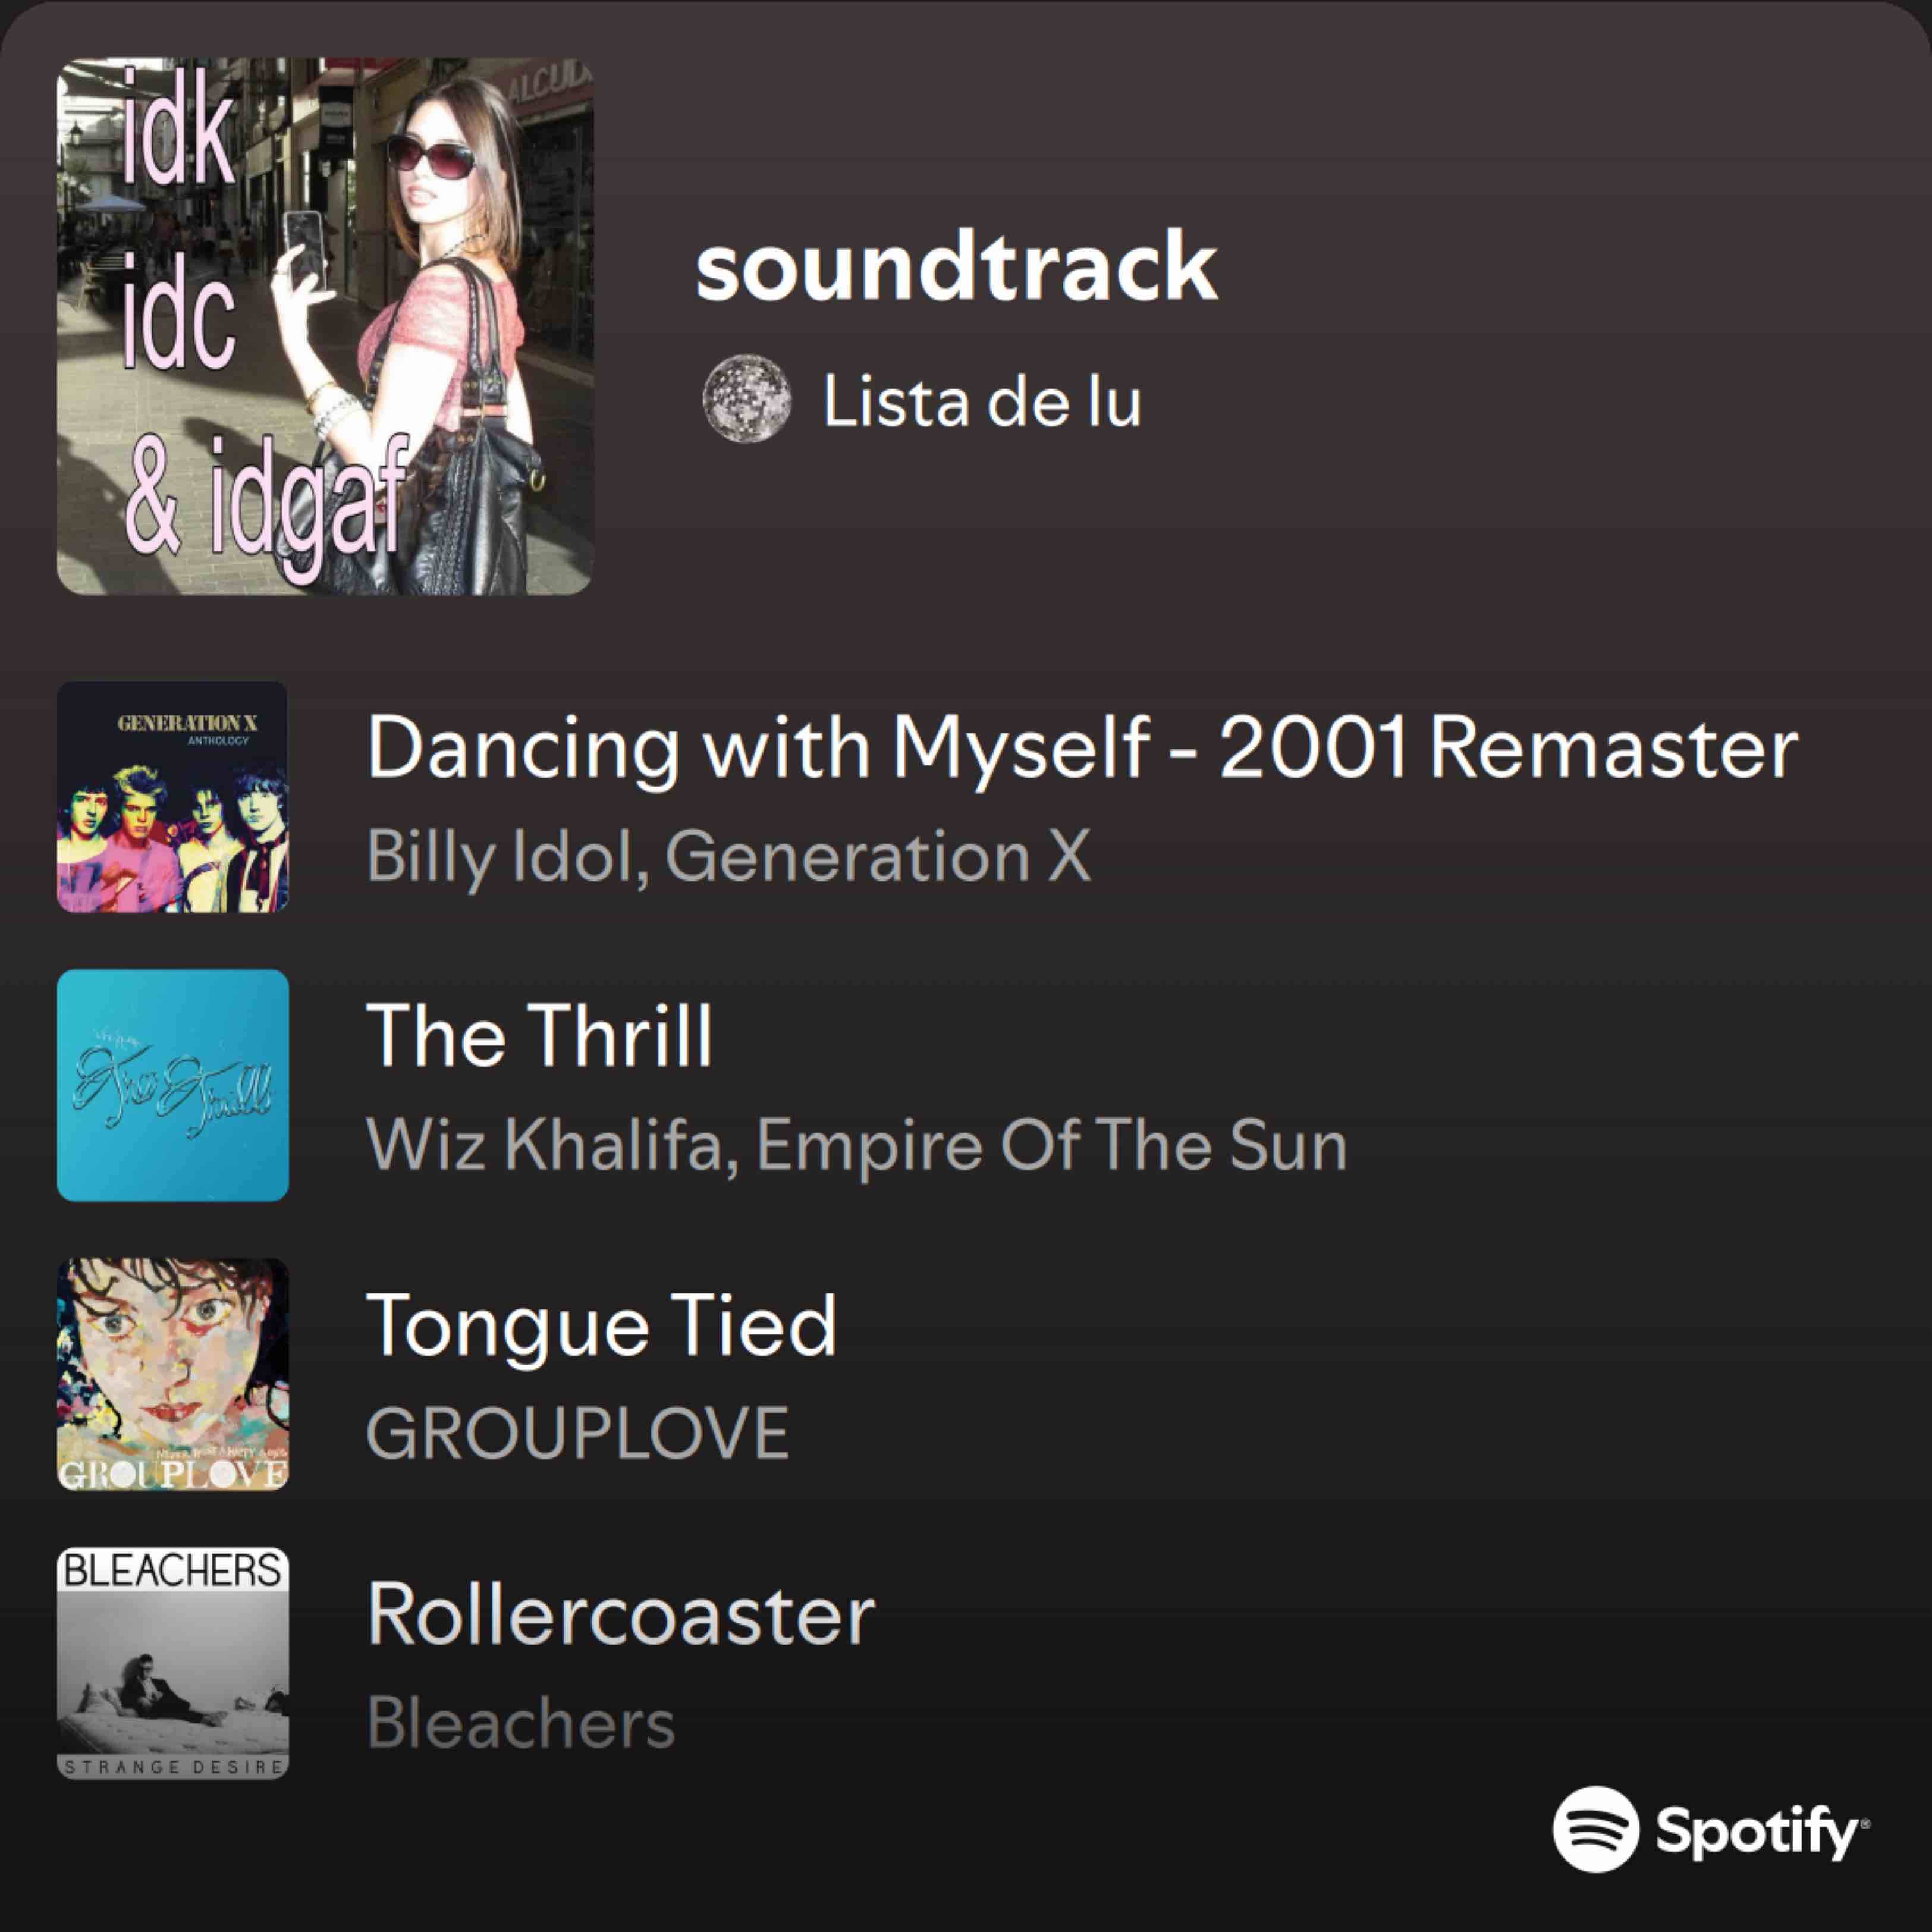Image resolution: width=1932 pixels, height=1932 pixels.
Task: Select the Billy Idol, Generation X artist line
Action: (729, 857)
